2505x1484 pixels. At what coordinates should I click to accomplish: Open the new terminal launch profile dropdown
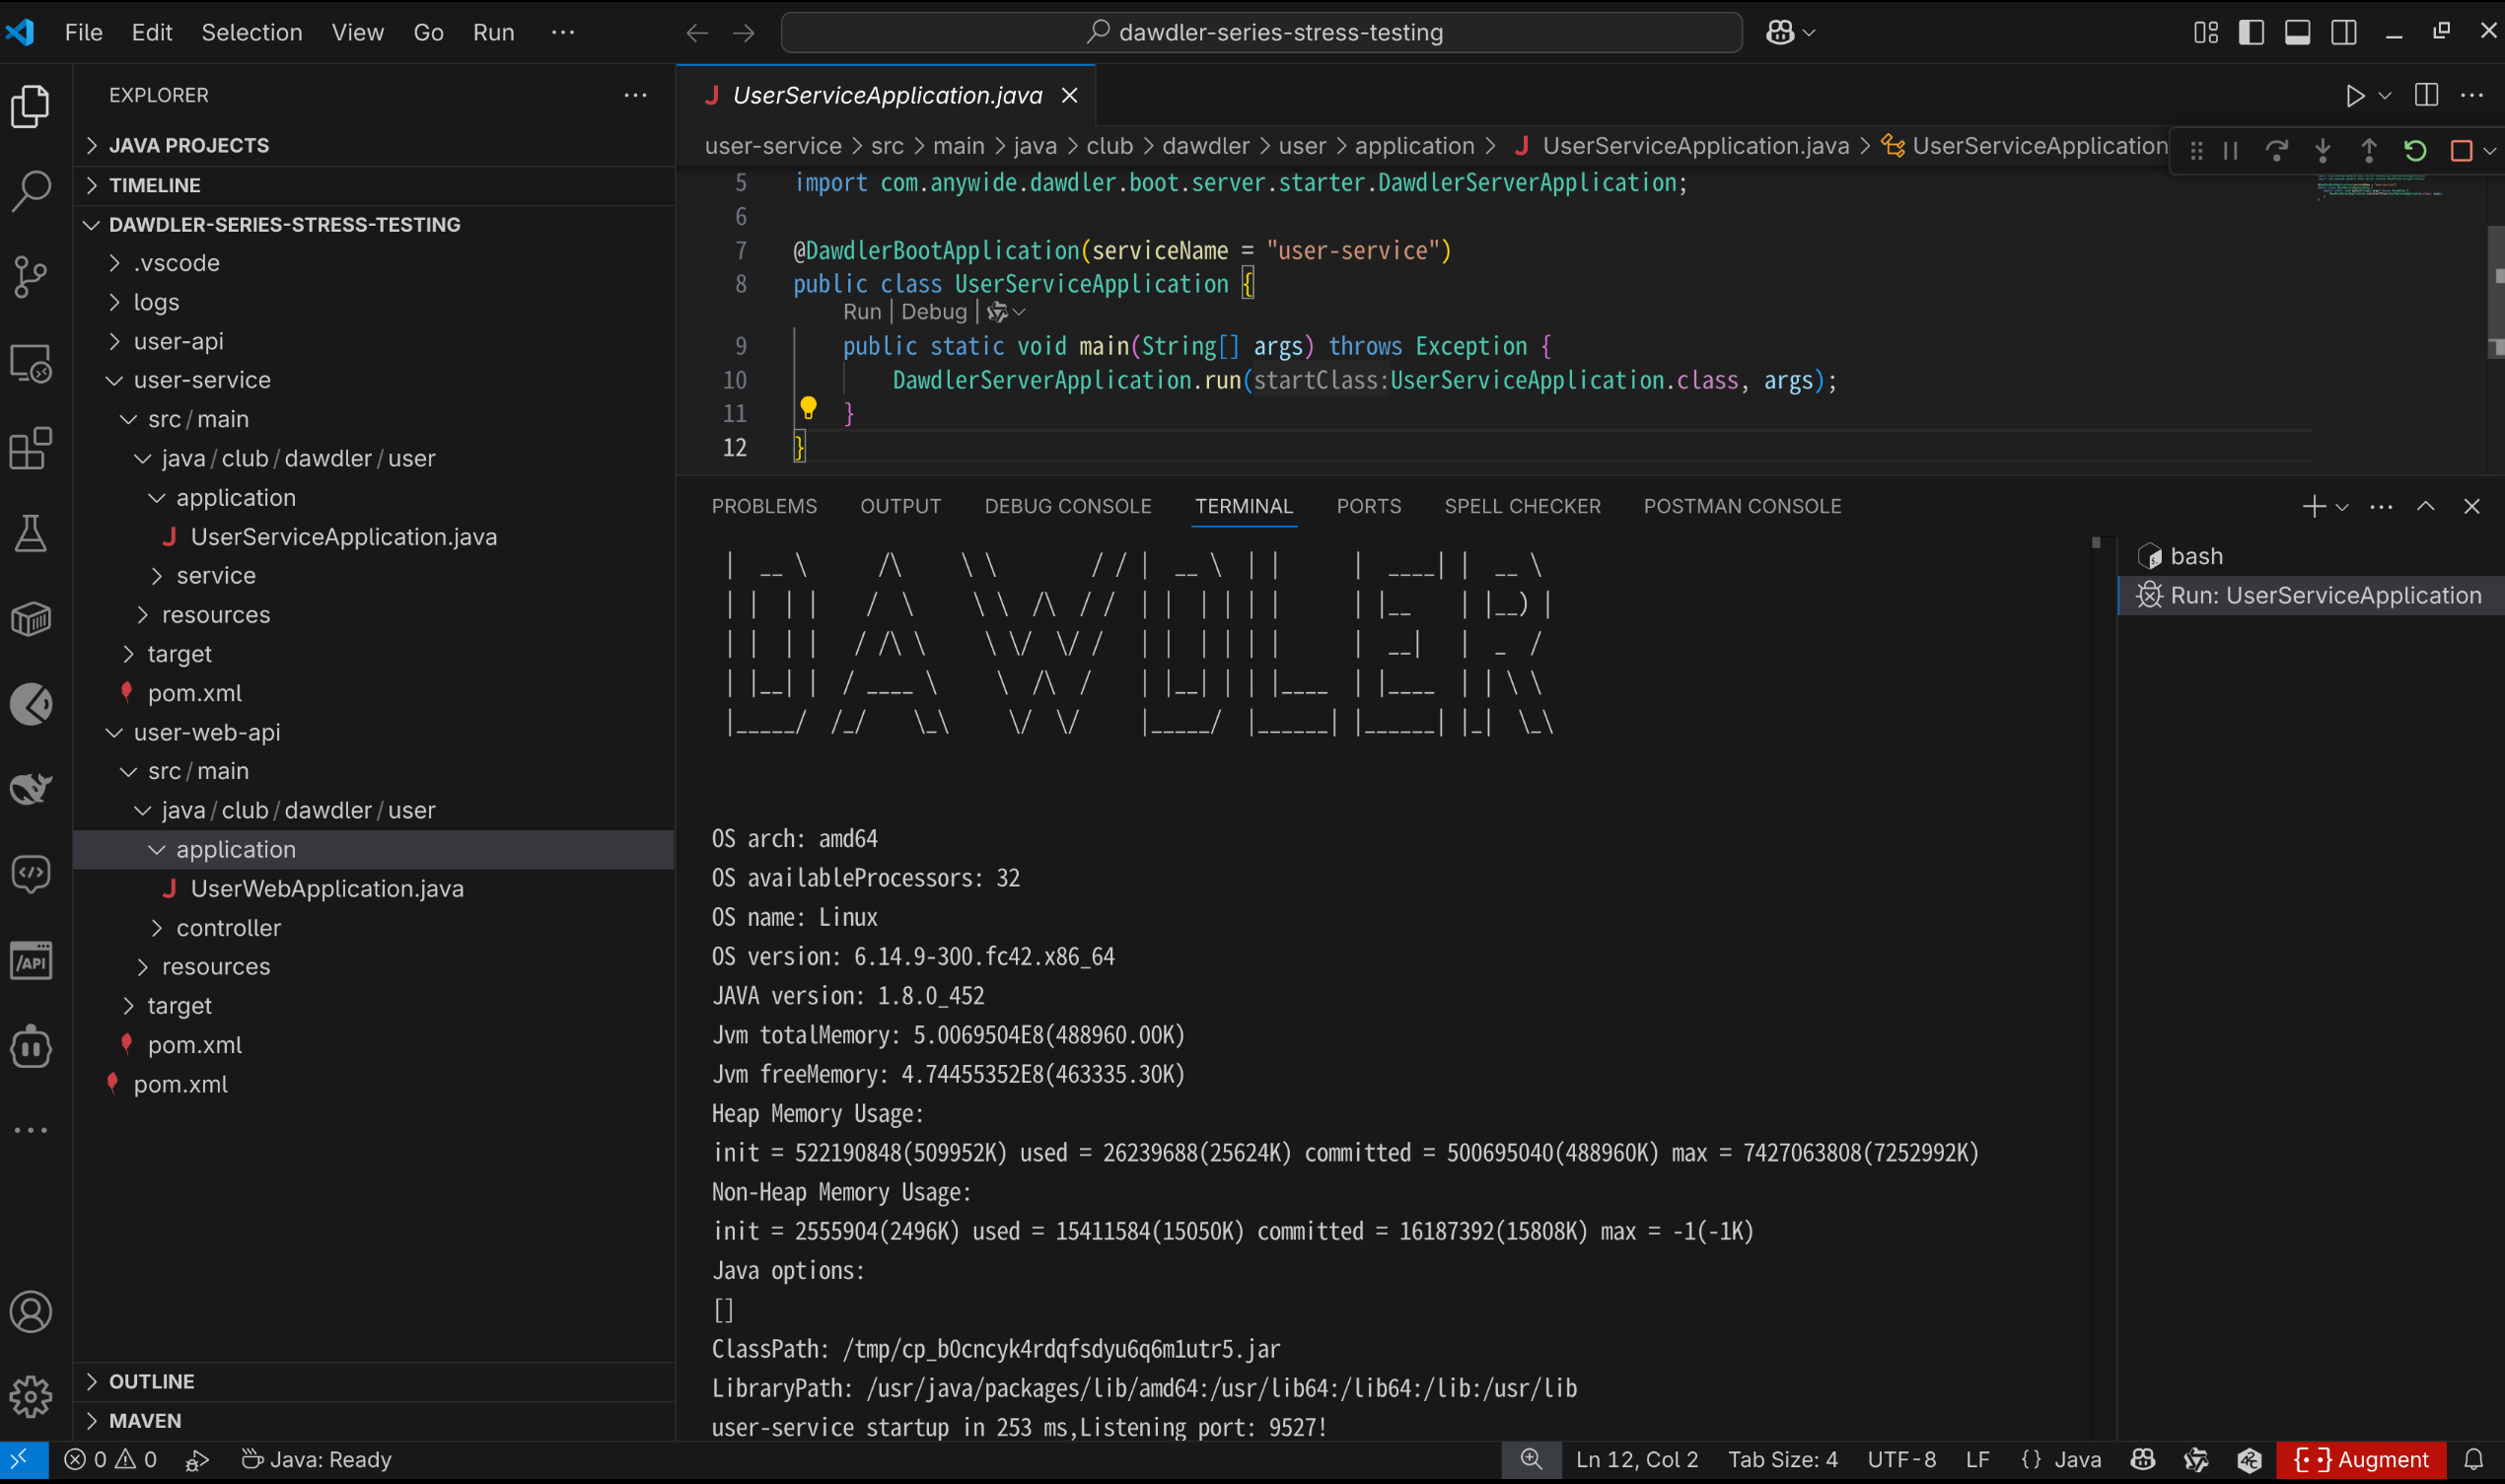(x=2342, y=507)
